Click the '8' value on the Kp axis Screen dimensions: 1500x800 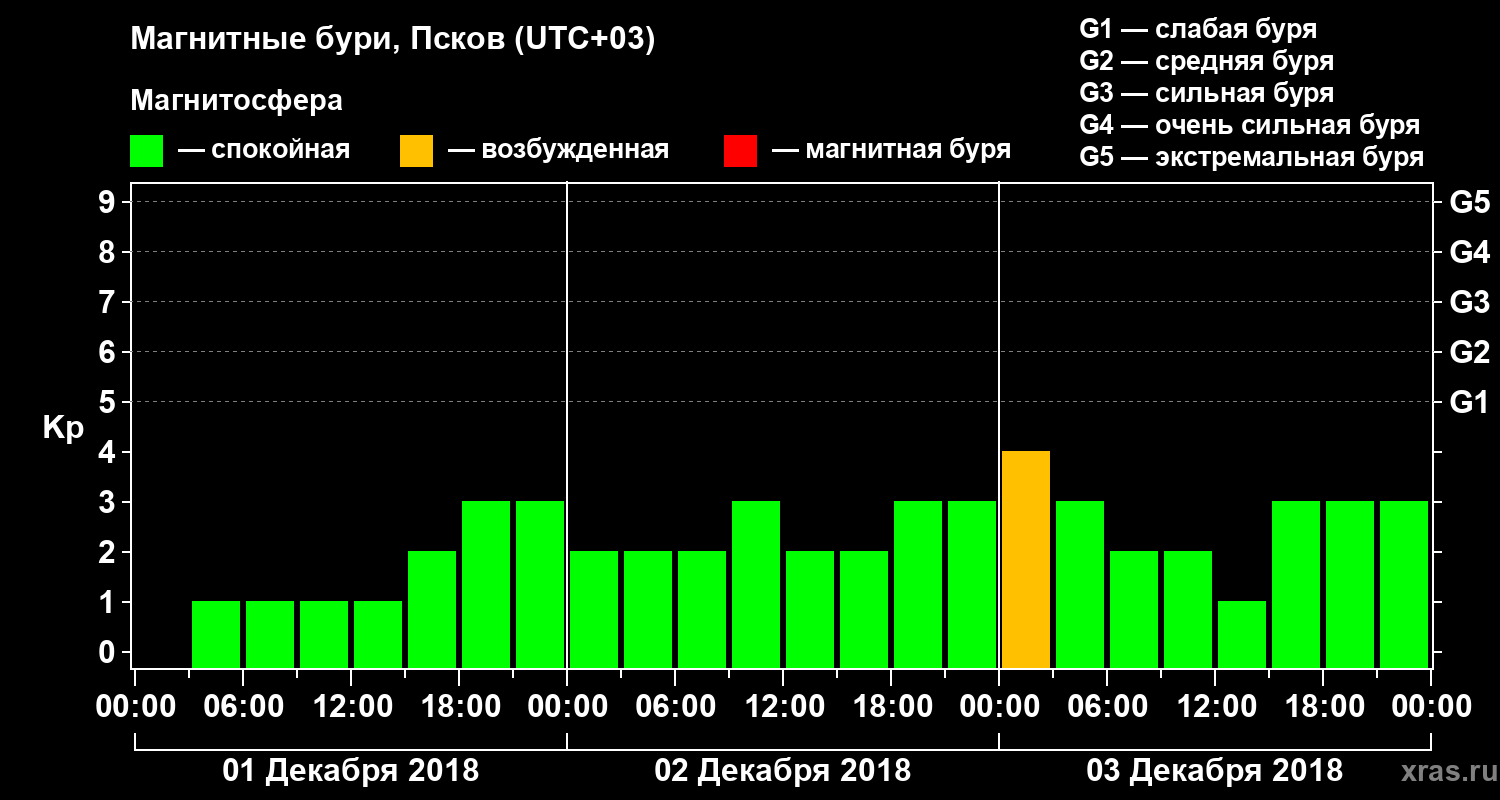tap(108, 252)
